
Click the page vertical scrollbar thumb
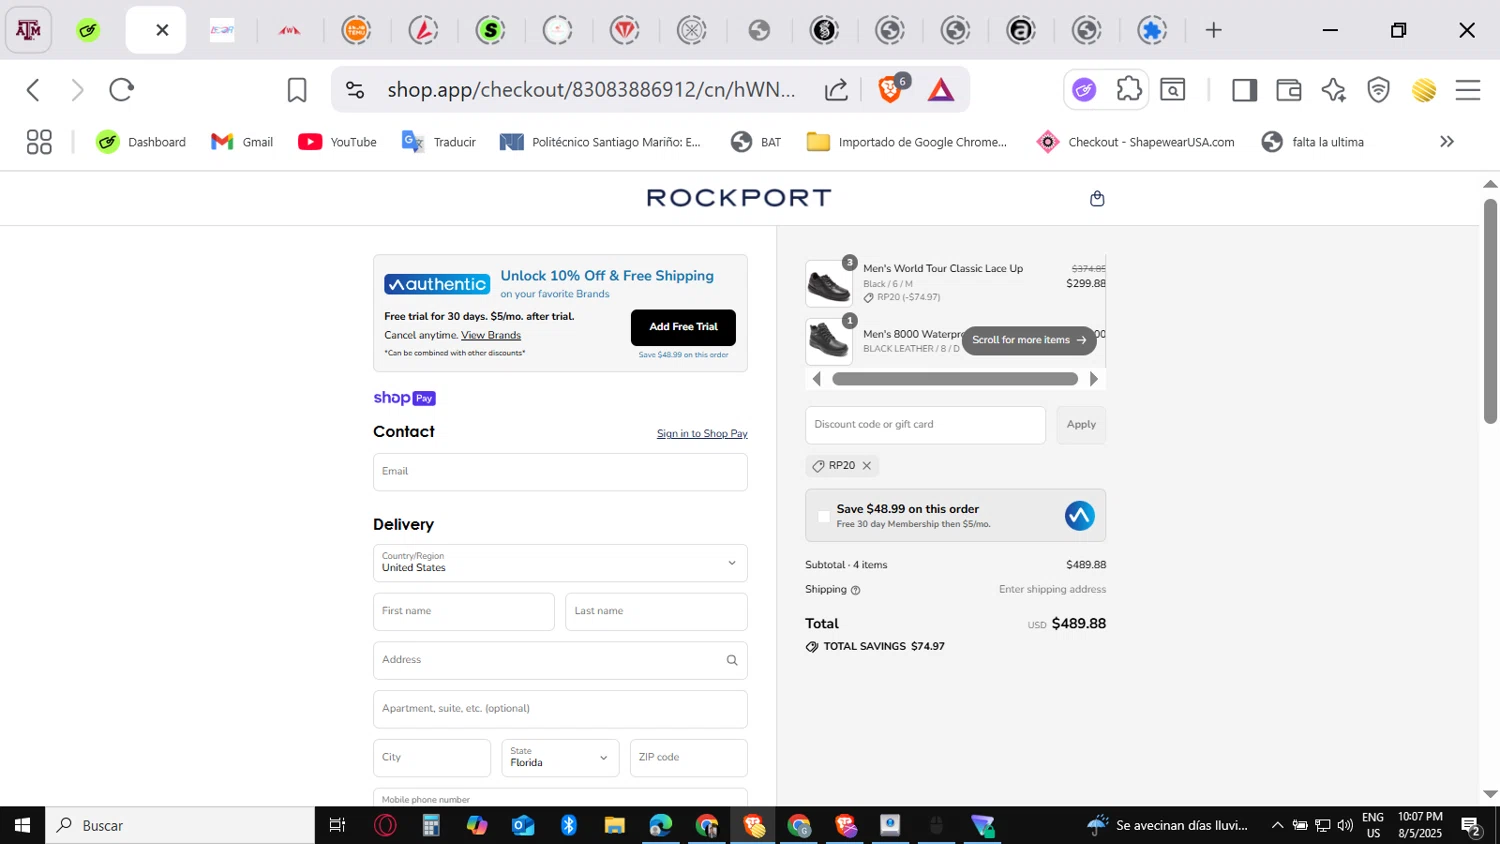1490,310
